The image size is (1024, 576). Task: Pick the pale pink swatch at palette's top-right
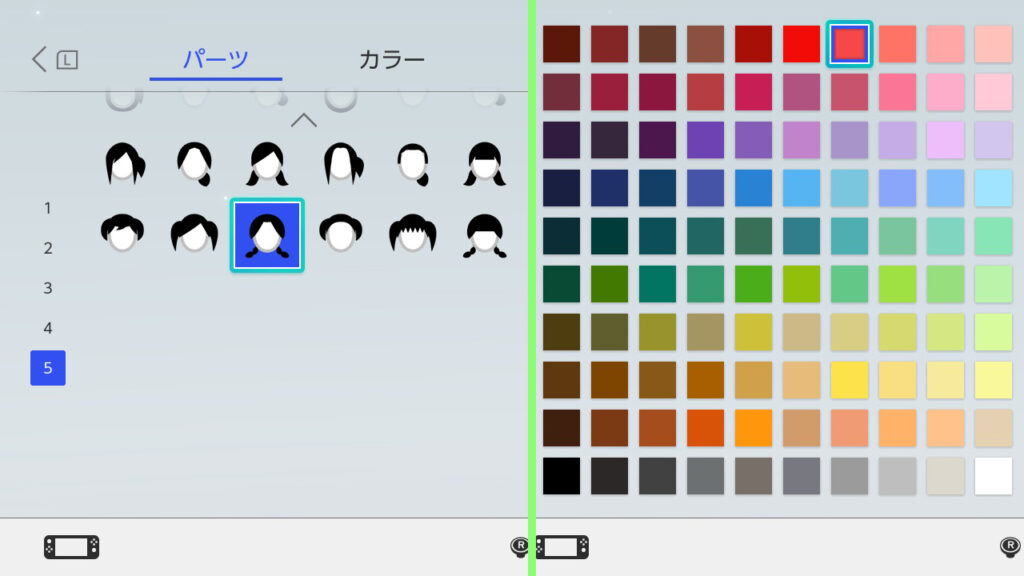point(993,44)
